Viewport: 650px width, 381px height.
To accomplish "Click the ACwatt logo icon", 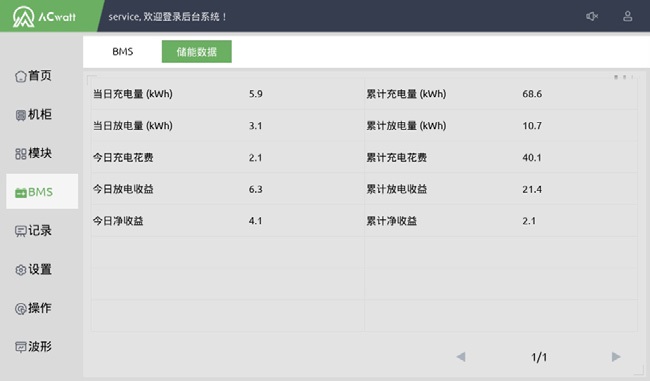I will coord(24,17).
